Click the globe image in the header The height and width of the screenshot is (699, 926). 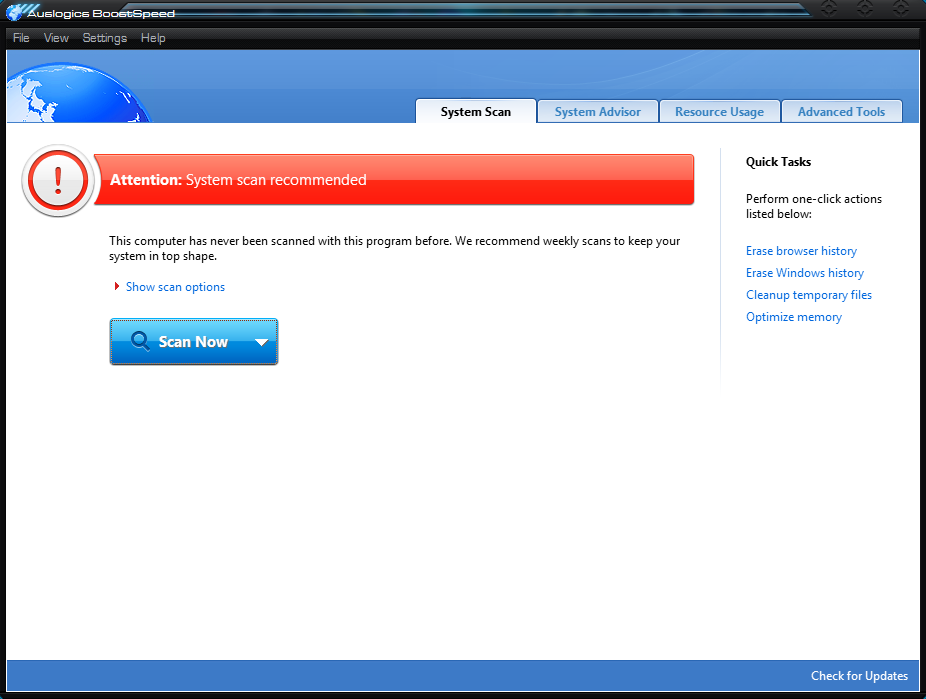(x=78, y=93)
